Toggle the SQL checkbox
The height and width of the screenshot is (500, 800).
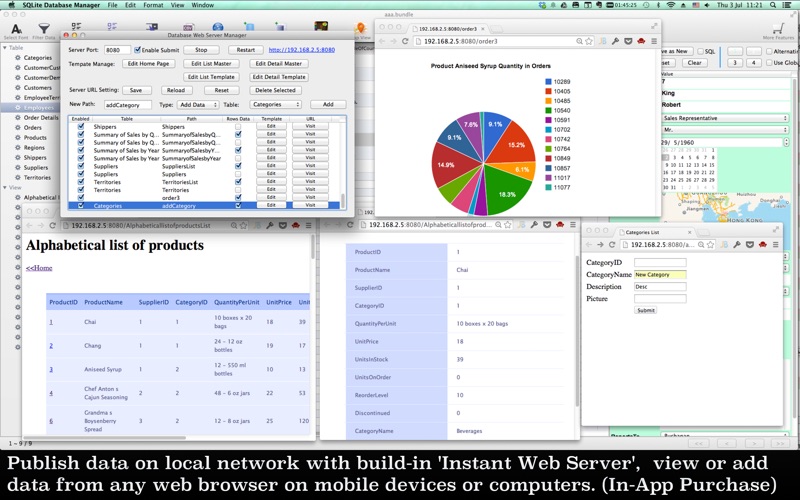[701, 52]
